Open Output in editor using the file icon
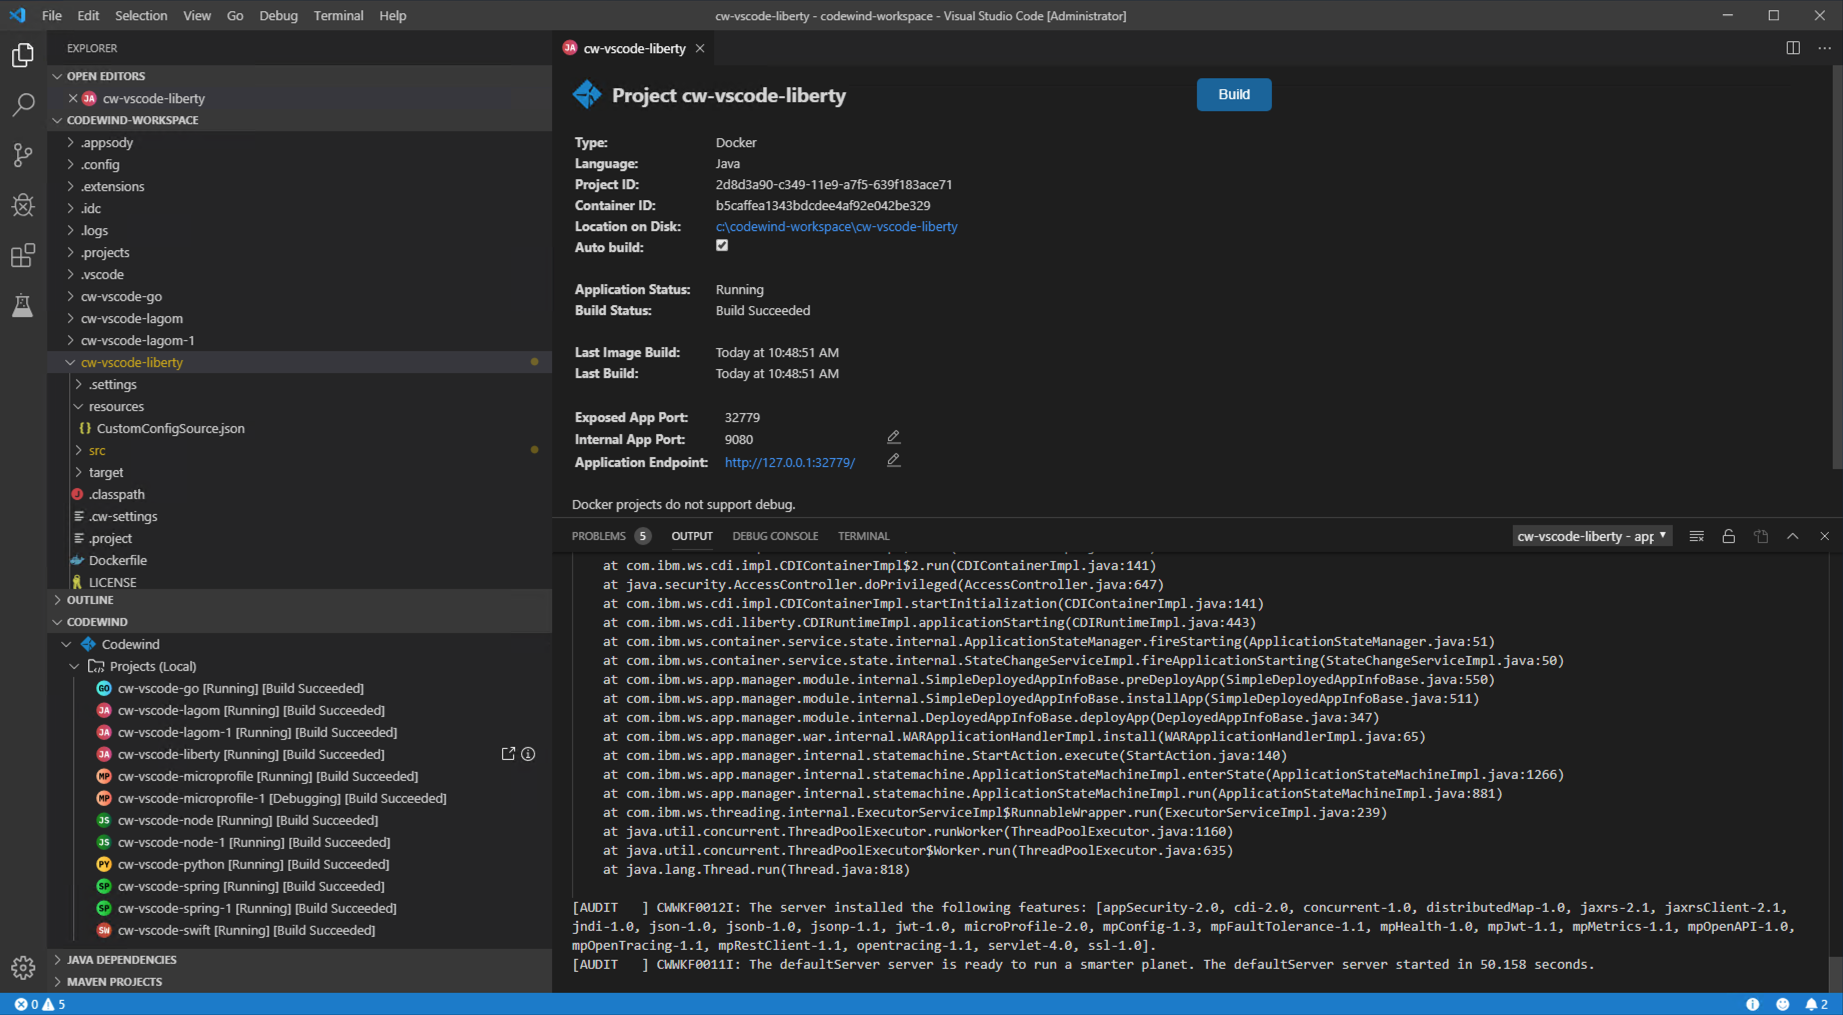The image size is (1843, 1015). (x=1761, y=536)
